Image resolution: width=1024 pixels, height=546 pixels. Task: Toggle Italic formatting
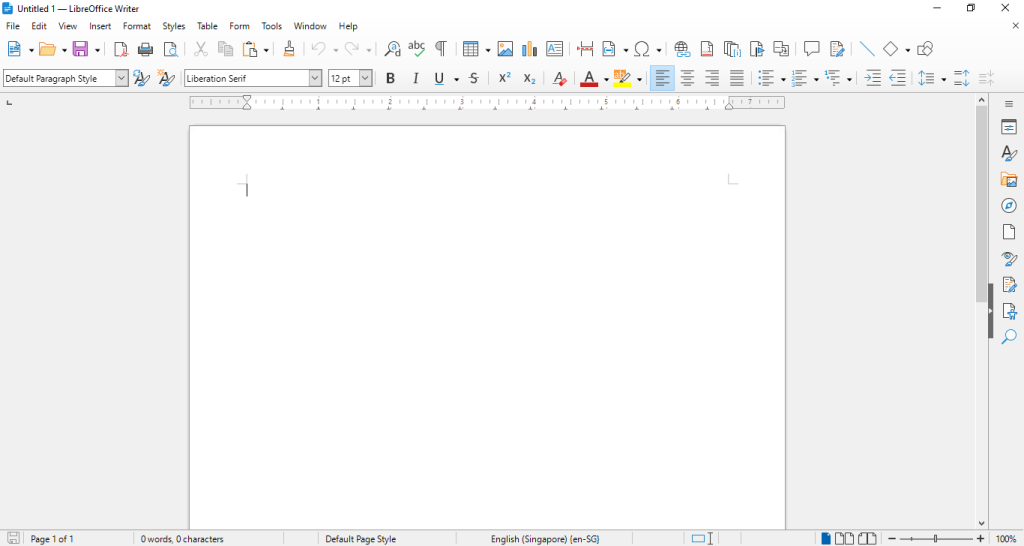(x=415, y=78)
